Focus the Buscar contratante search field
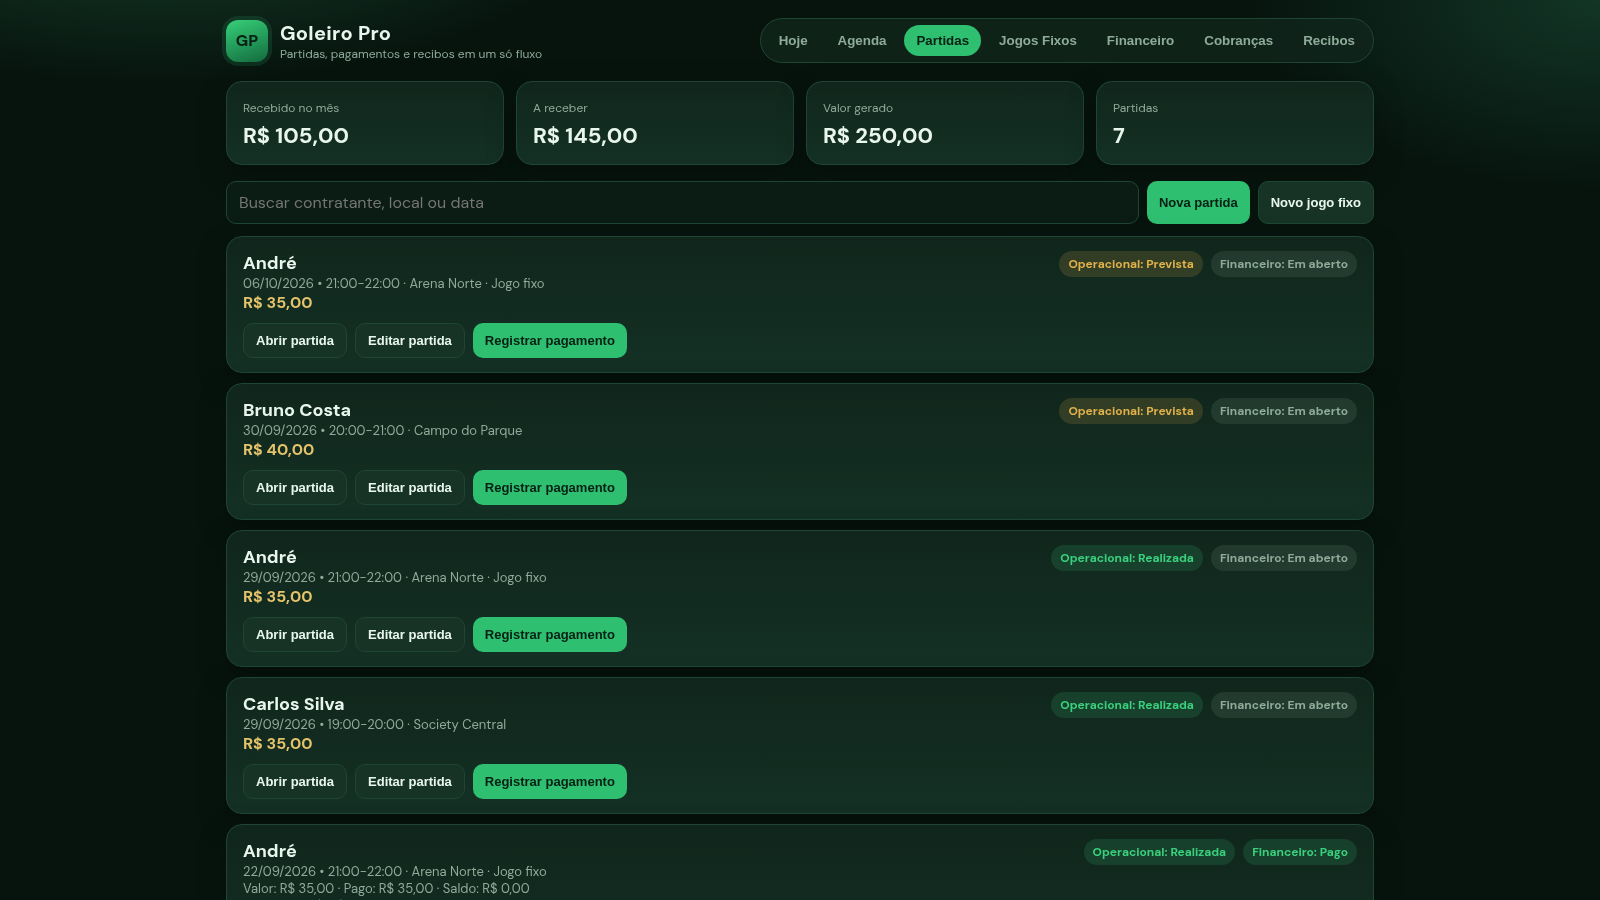The image size is (1600, 900). 682,202
